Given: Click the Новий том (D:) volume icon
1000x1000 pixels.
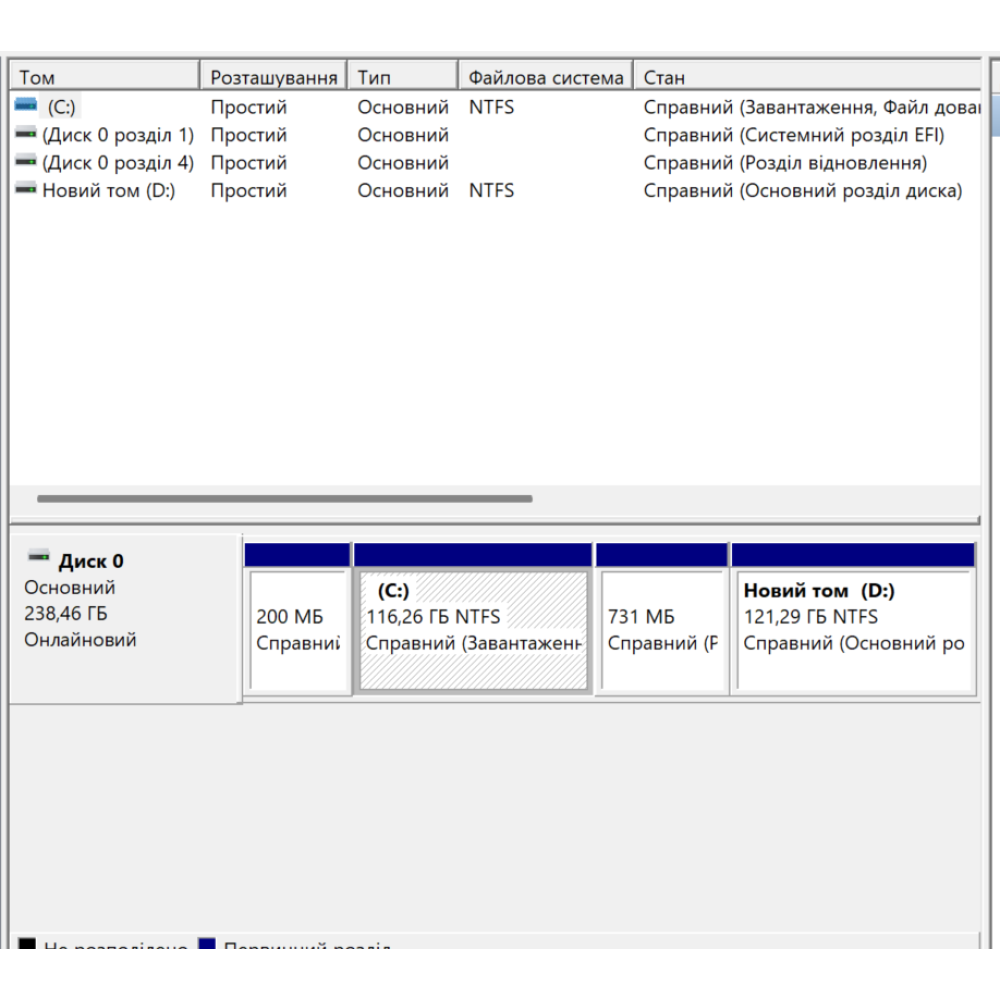Looking at the screenshot, I should [26, 190].
